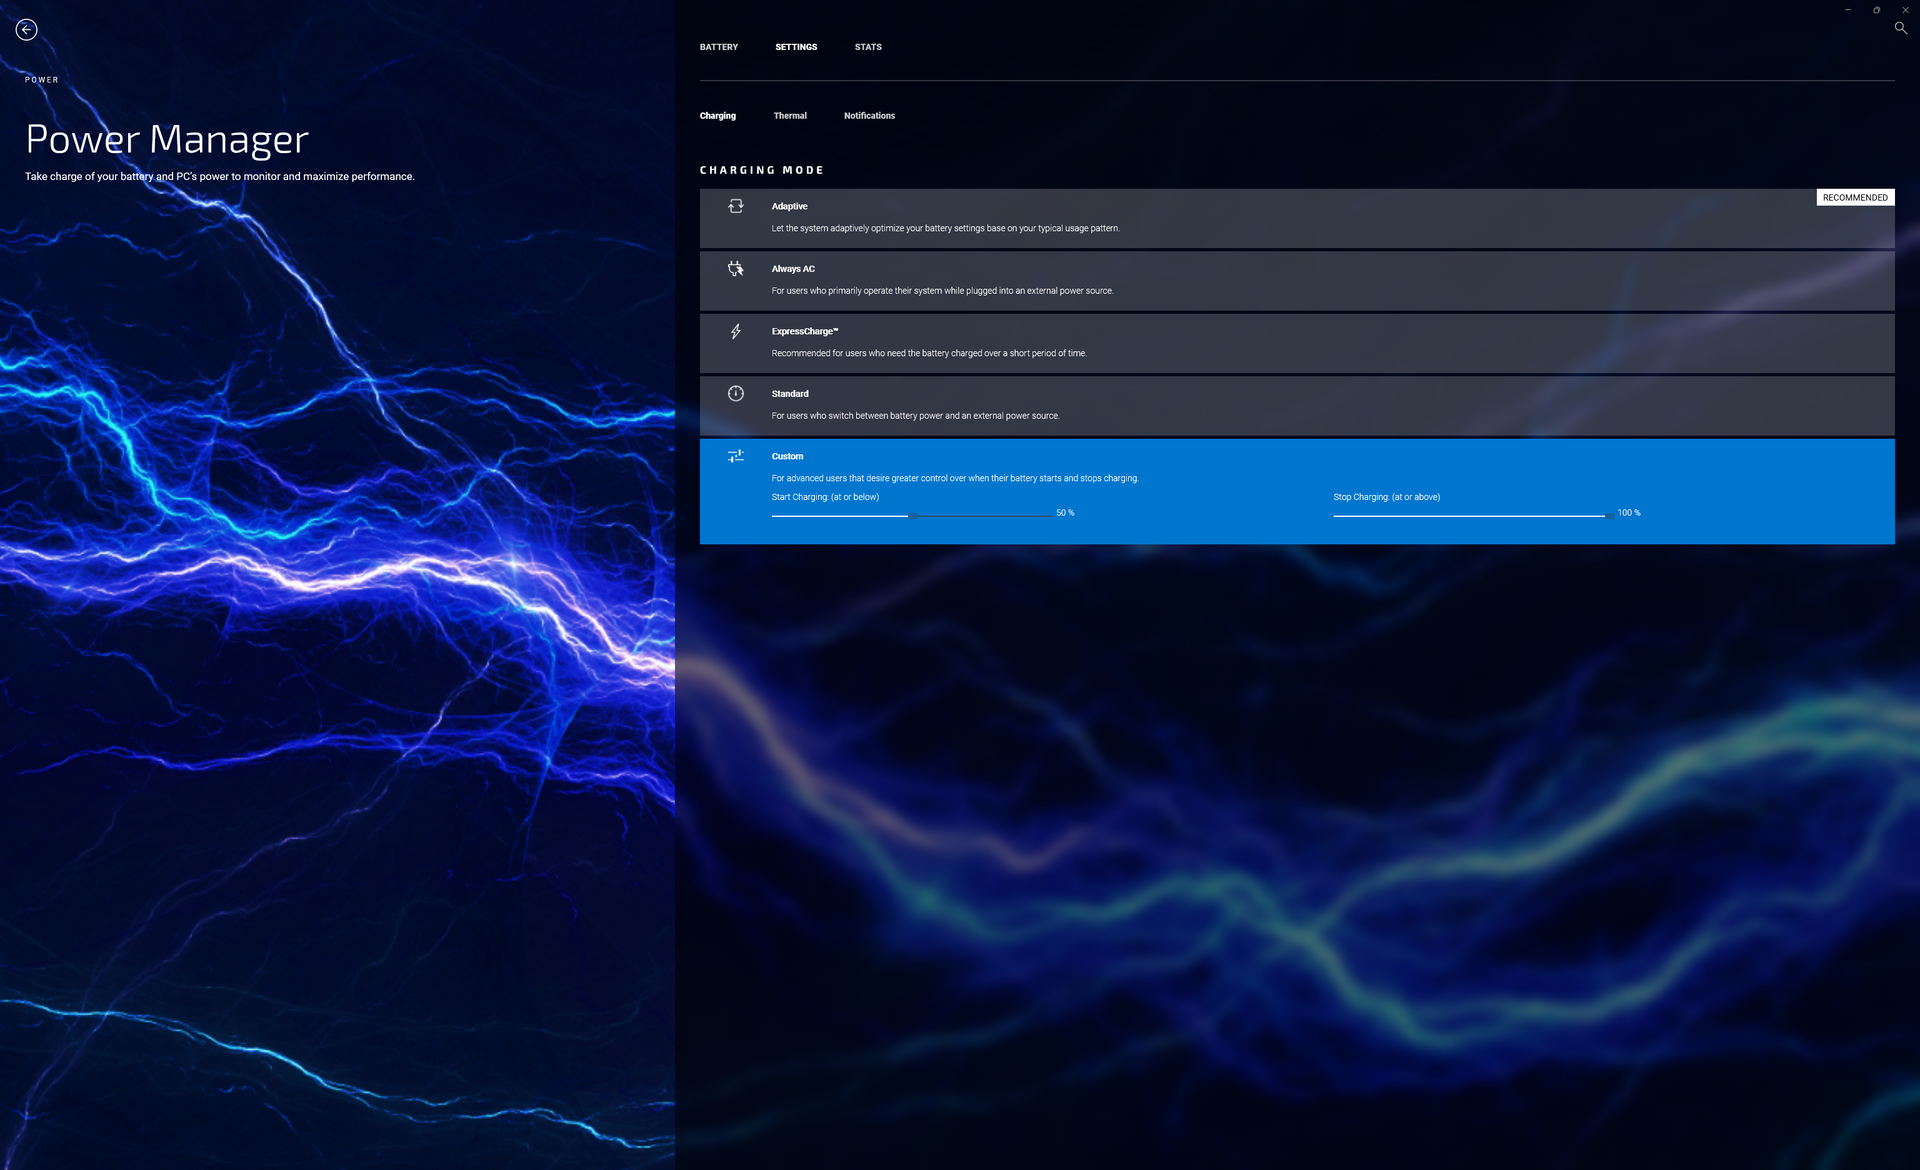The image size is (1920, 1170).
Task: Click the Charging sub-tab
Action: click(x=717, y=116)
